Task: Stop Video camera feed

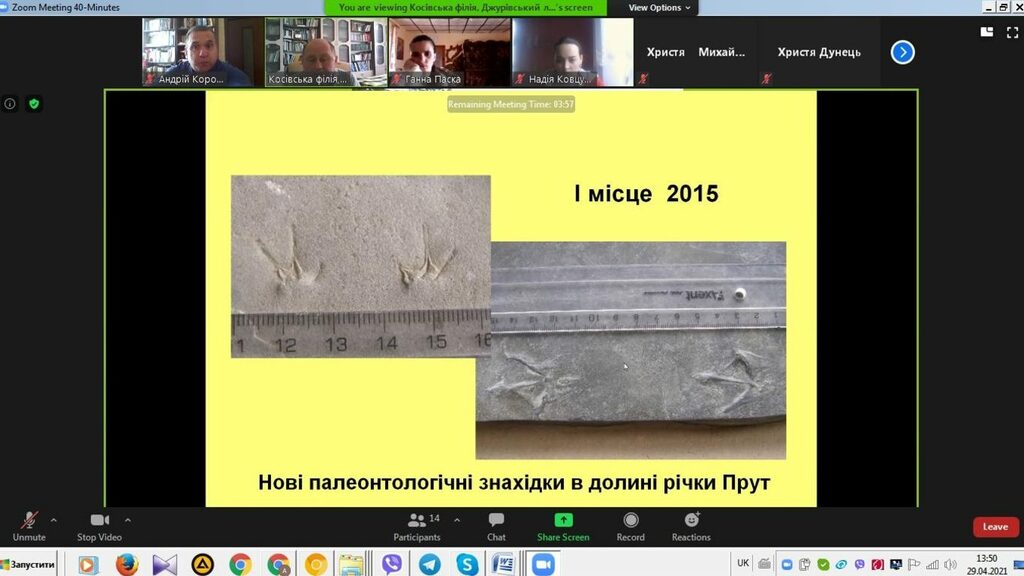Action: pos(99,525)
